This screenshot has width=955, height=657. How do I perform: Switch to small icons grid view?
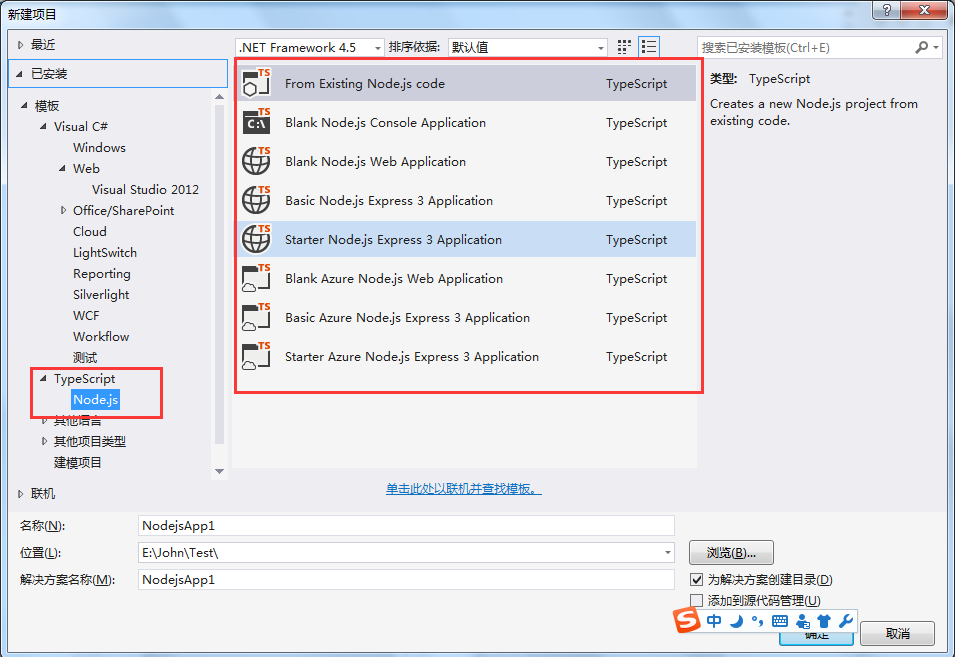(x=625, y=47)
